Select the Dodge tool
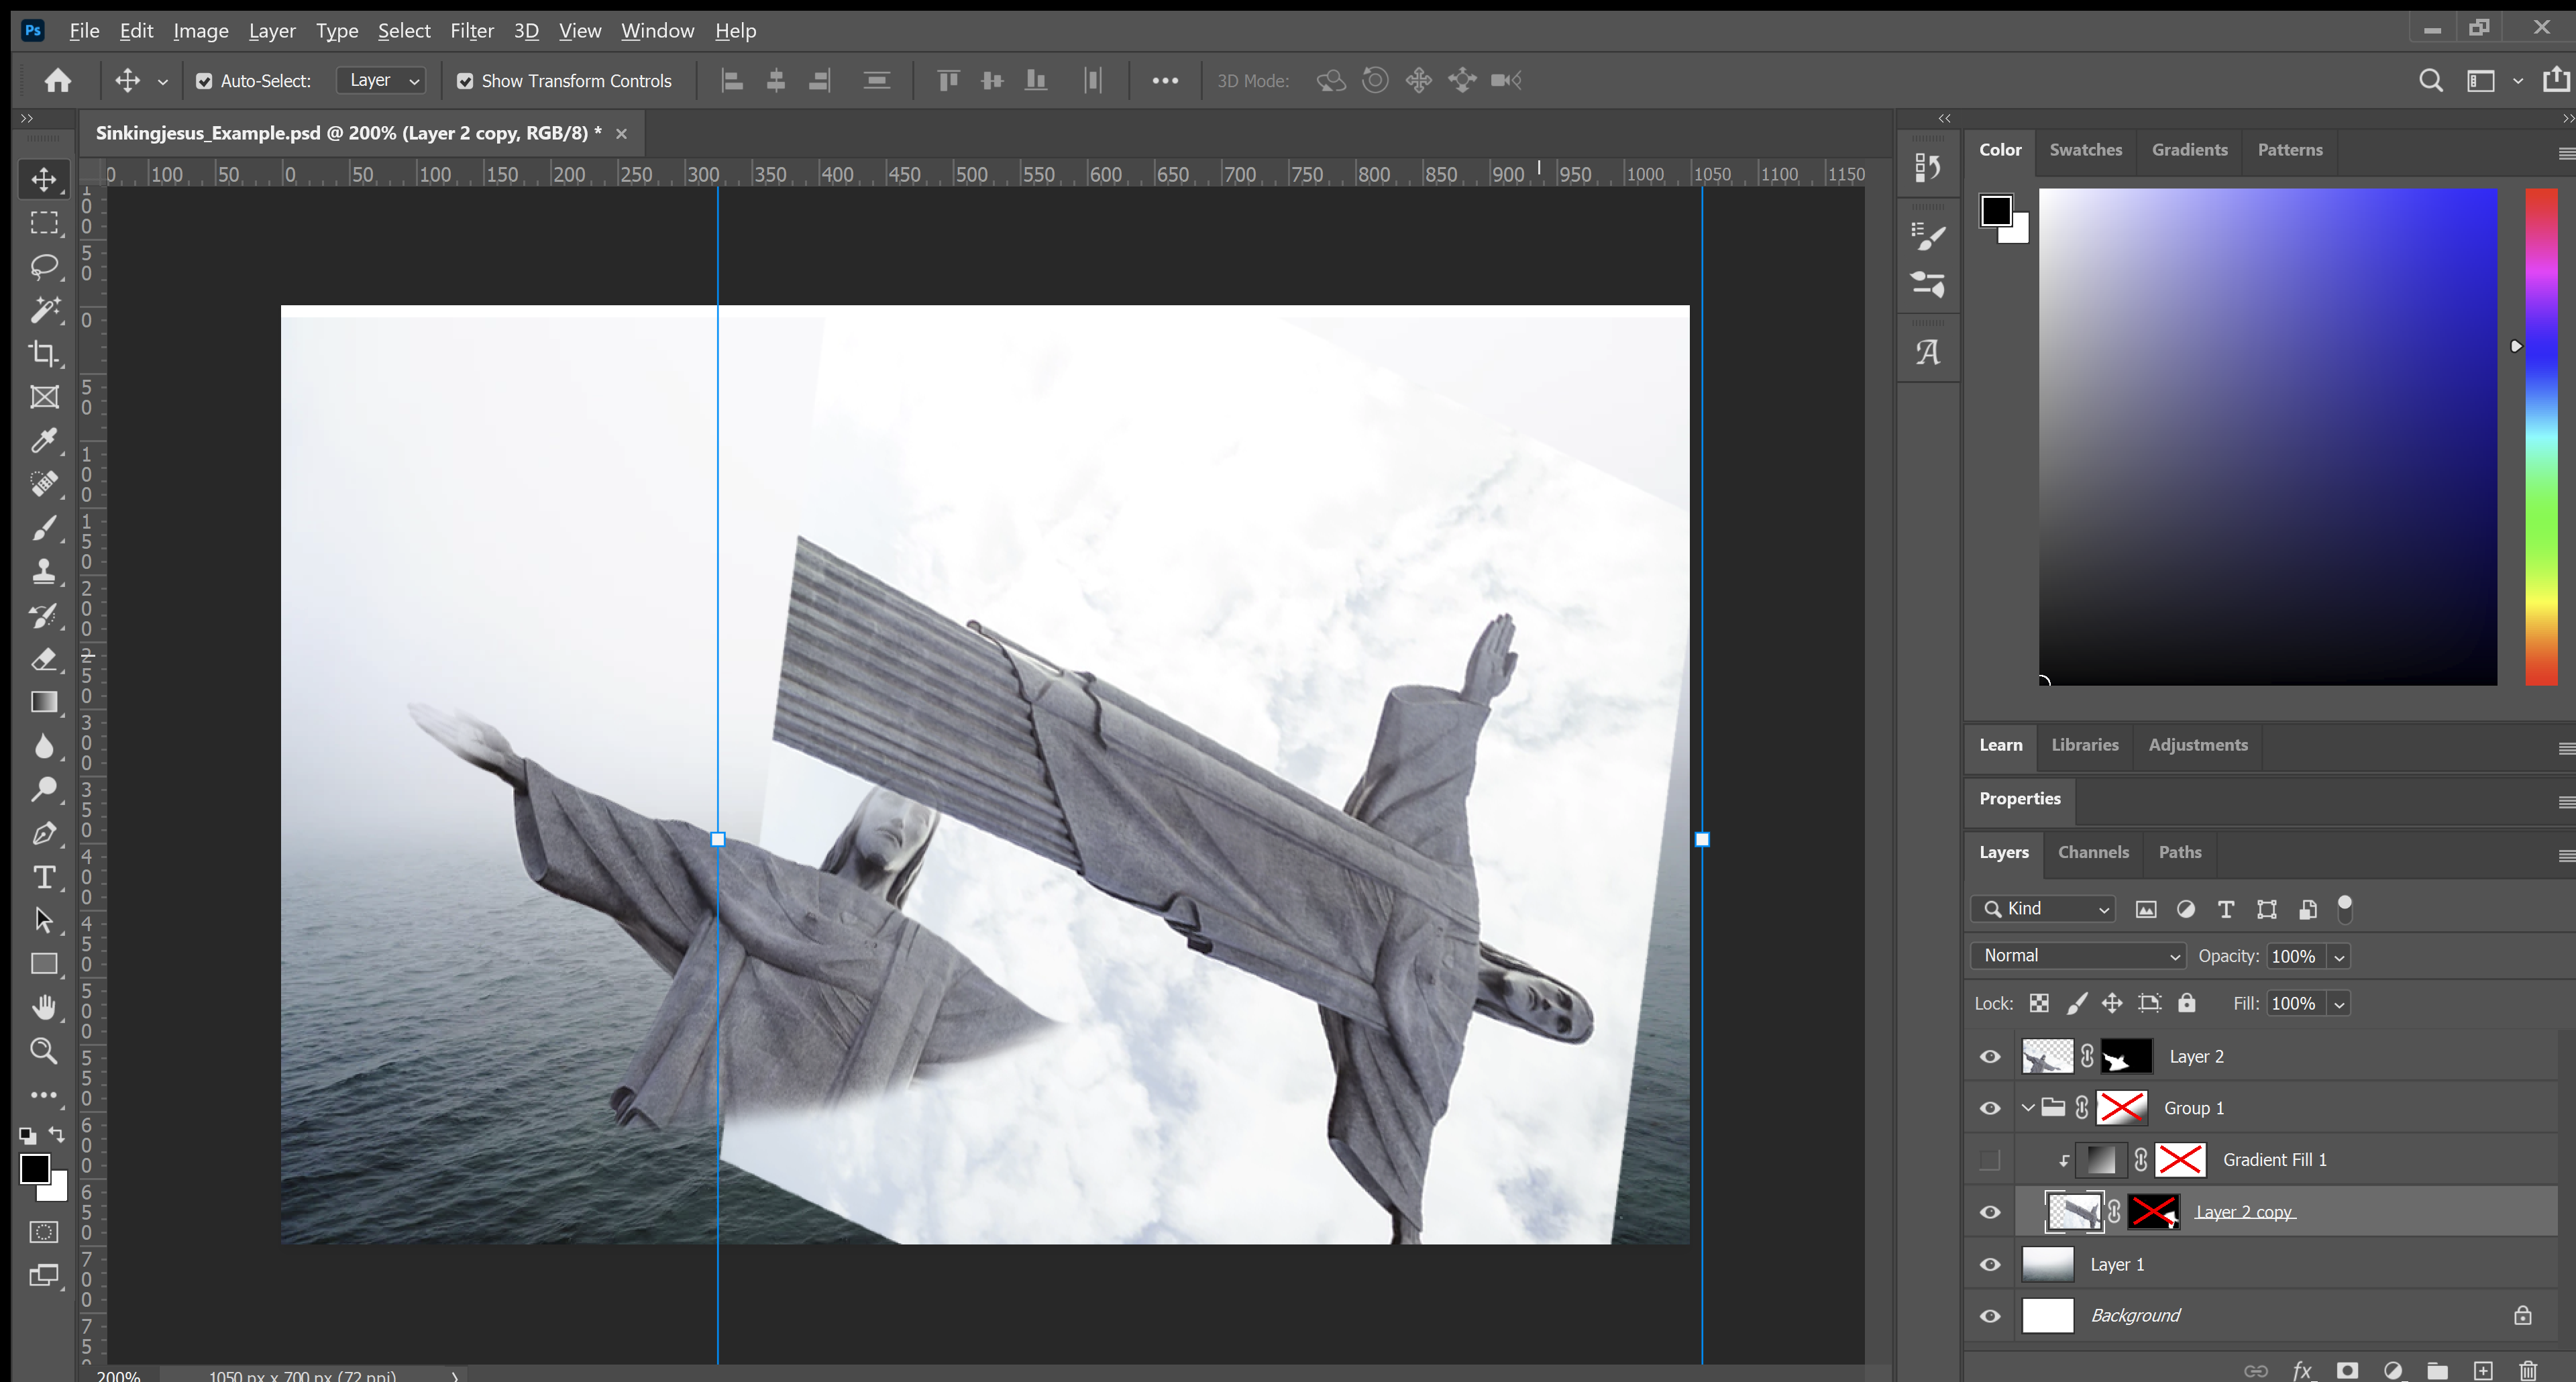Image resolution: width=2576 pixels, height=1382 pixels. click(x=44, y=790)
